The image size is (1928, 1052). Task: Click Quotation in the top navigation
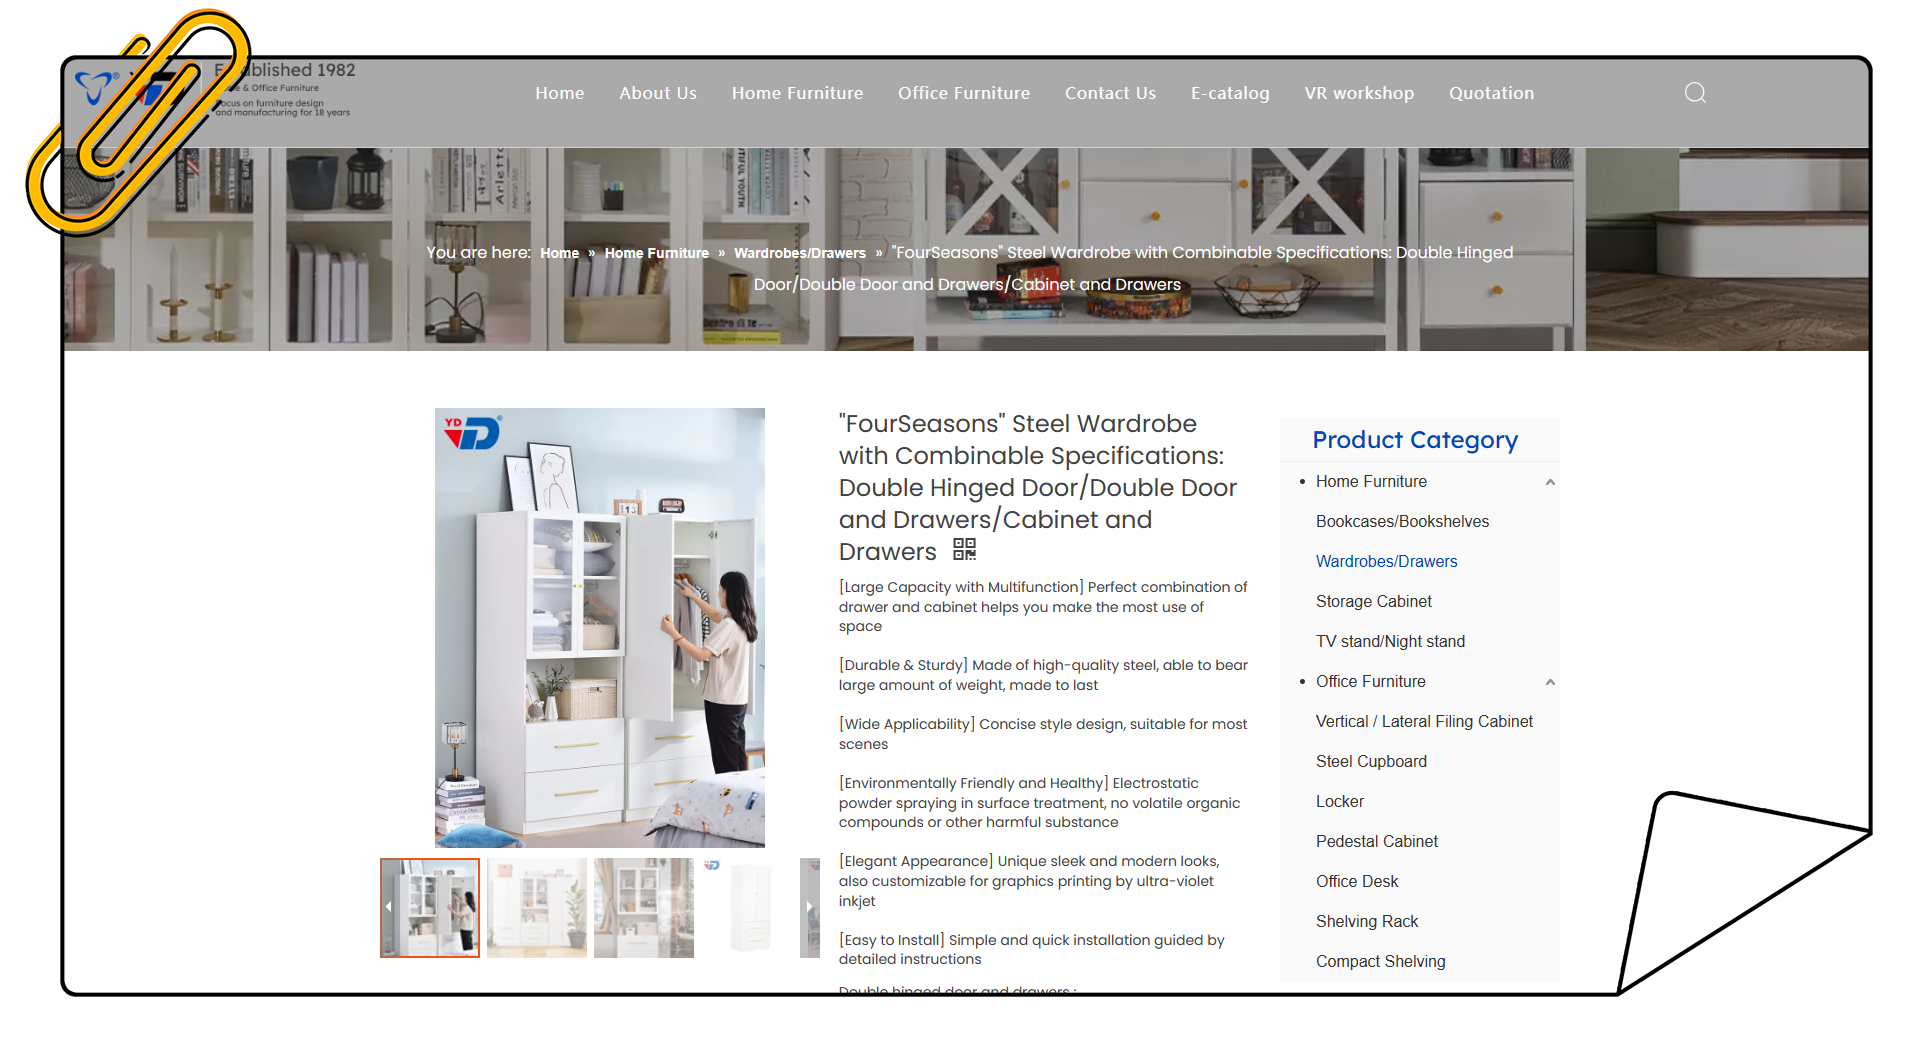click(x=1490, y=93)
